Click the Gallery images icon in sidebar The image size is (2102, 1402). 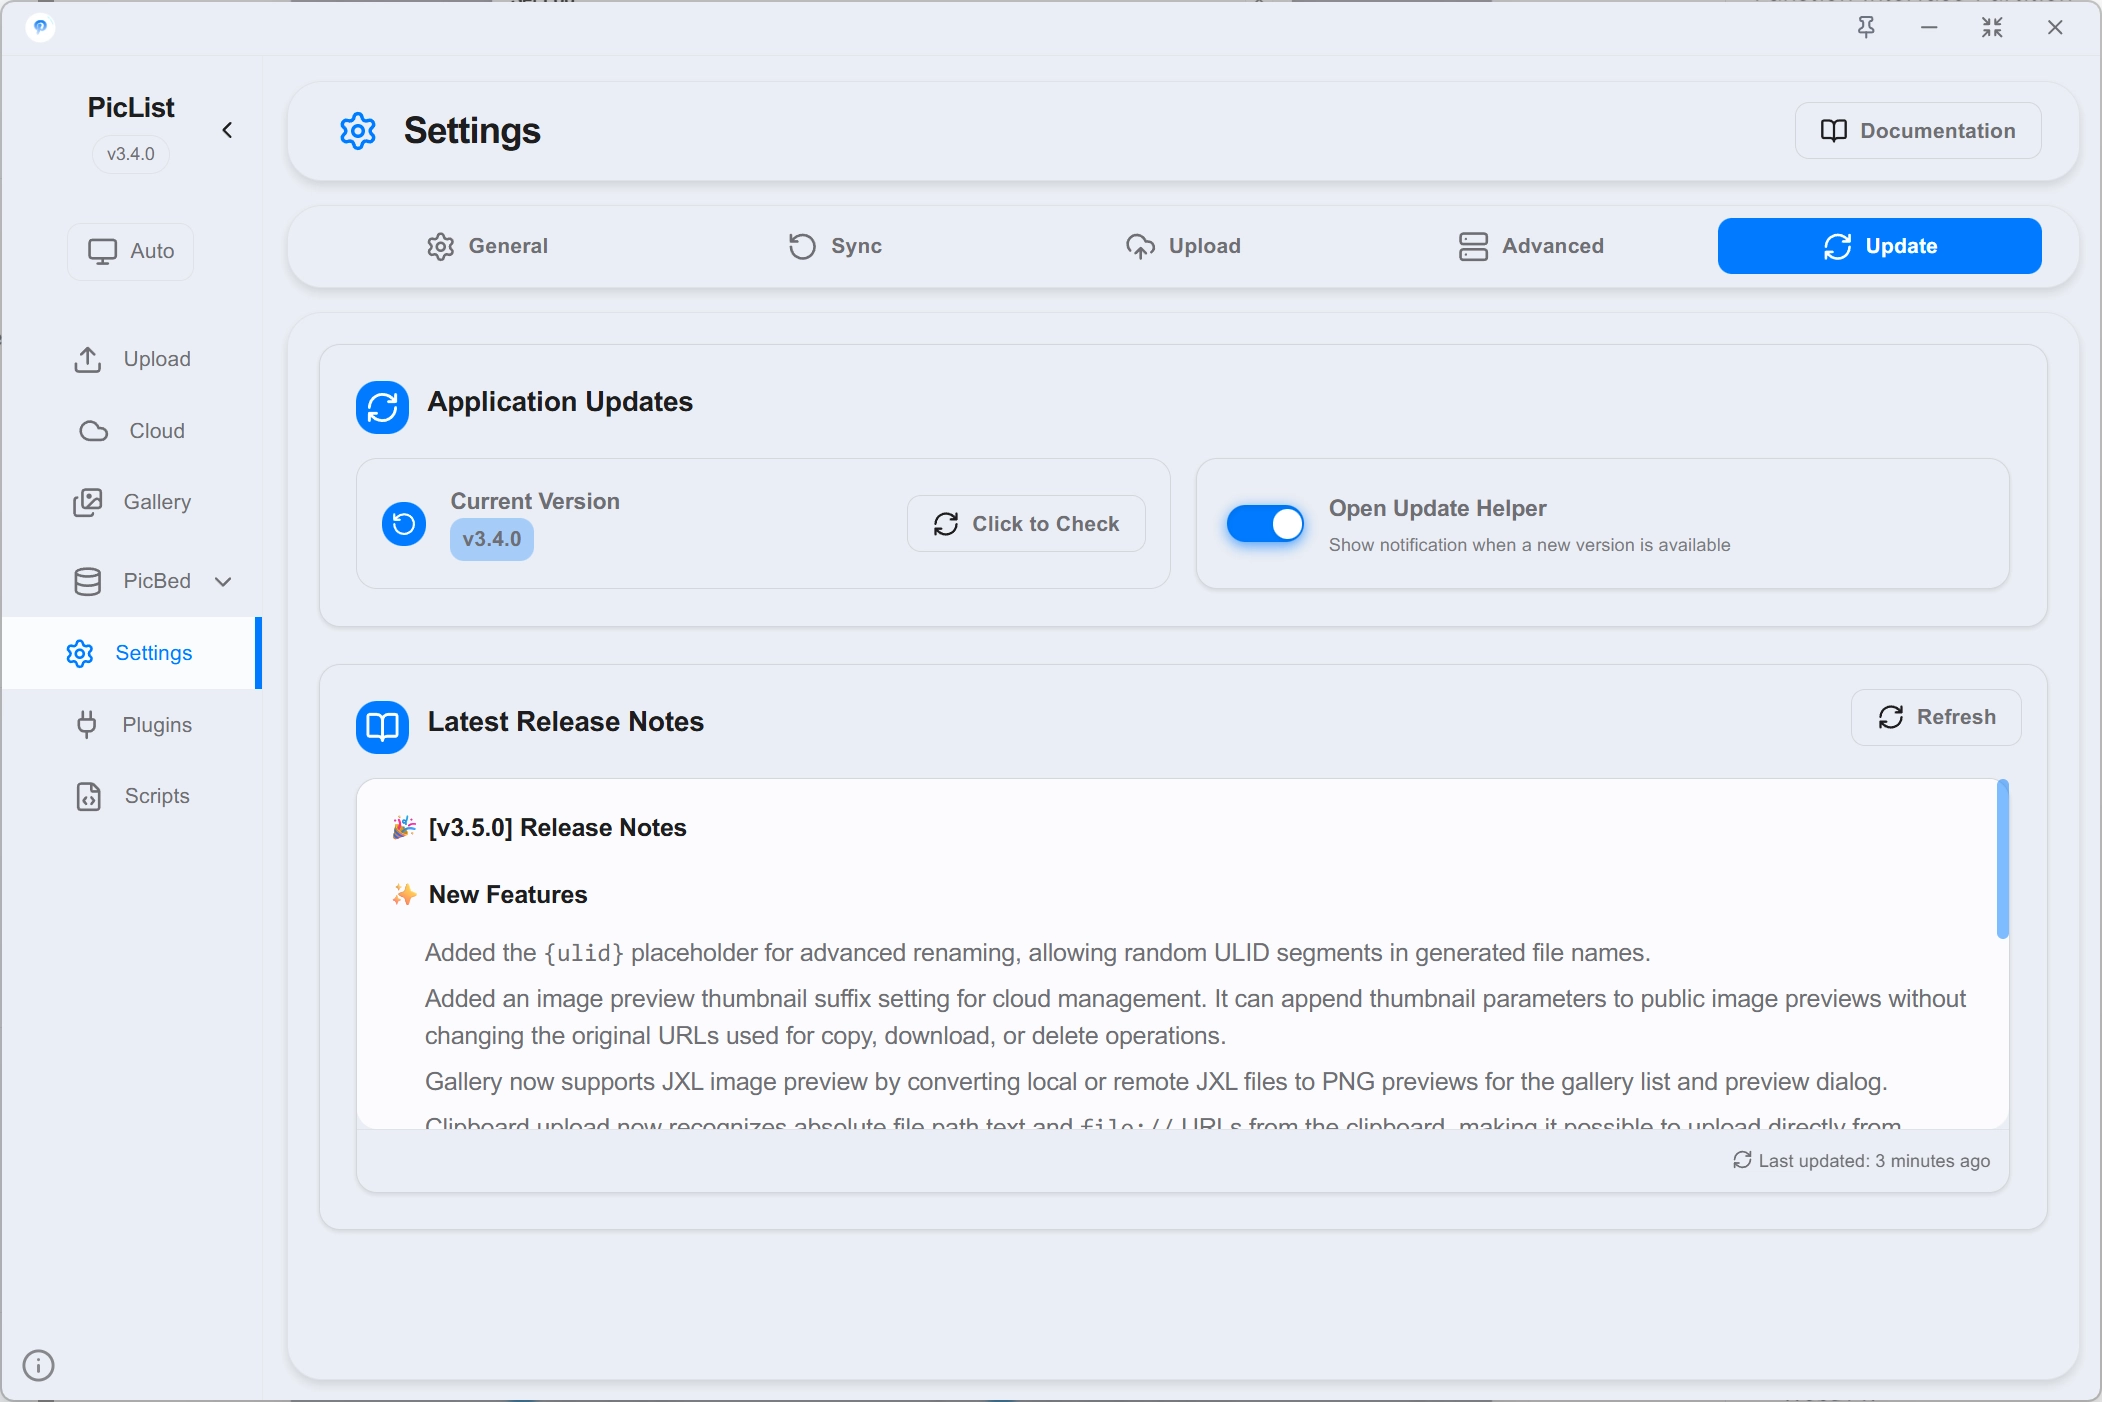pyautogui.click(x=88, y=502)
